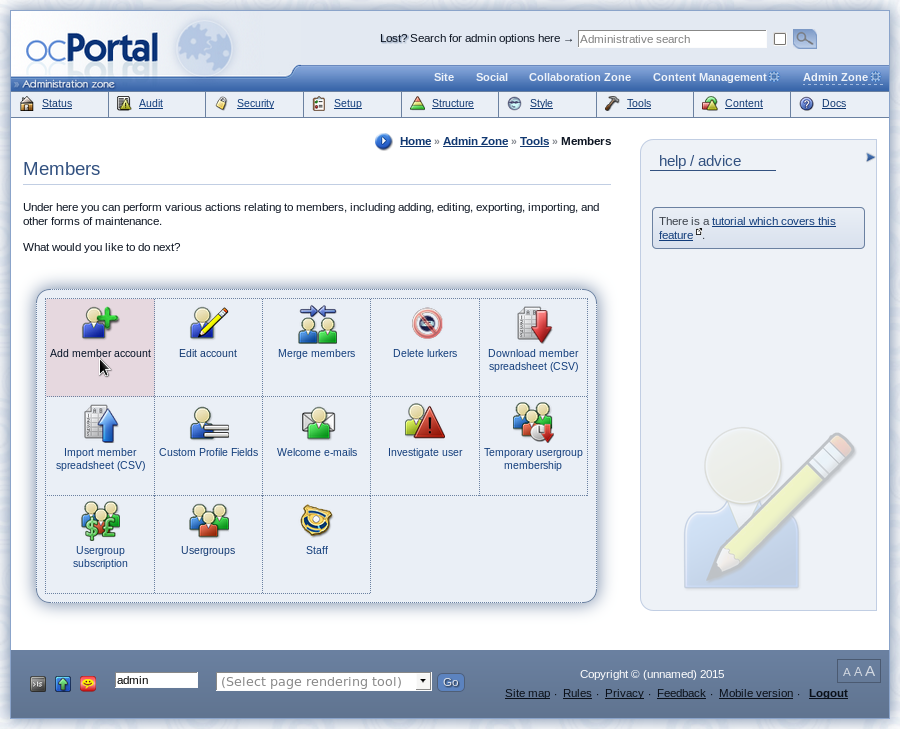Click the Usergroups icon
Screen dimensions: 900x729
(208, 520)
